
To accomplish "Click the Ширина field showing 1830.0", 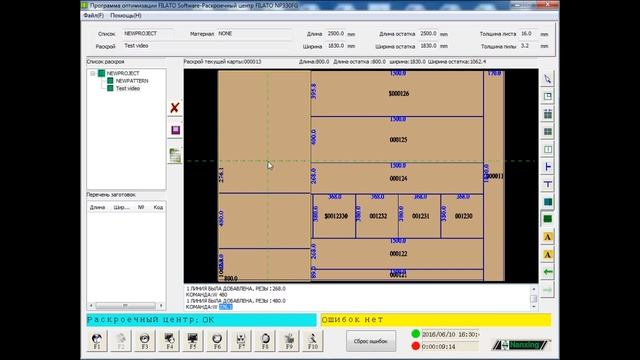I will [336, 46].
